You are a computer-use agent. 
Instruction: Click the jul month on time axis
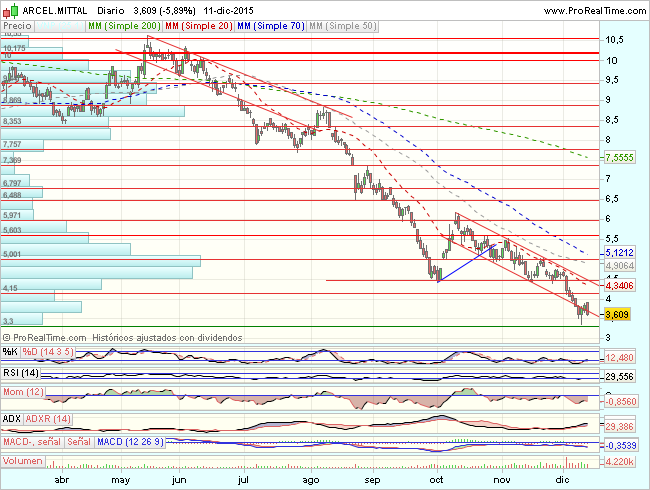(x=243, y=480)
